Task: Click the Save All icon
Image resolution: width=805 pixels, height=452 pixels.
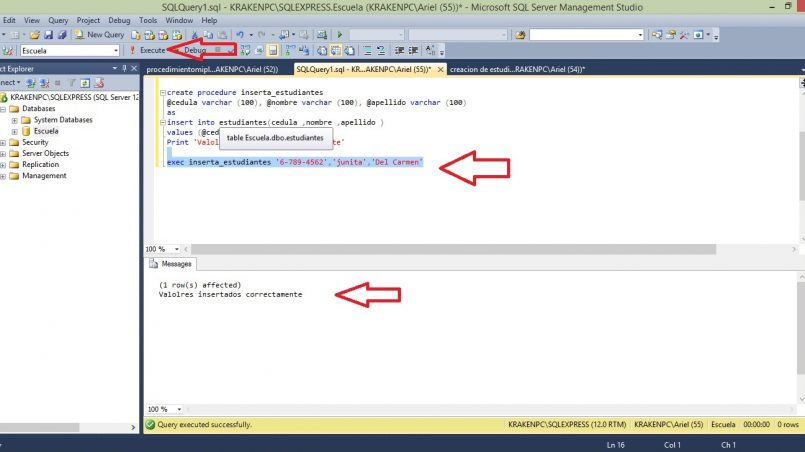Action: 62,35
